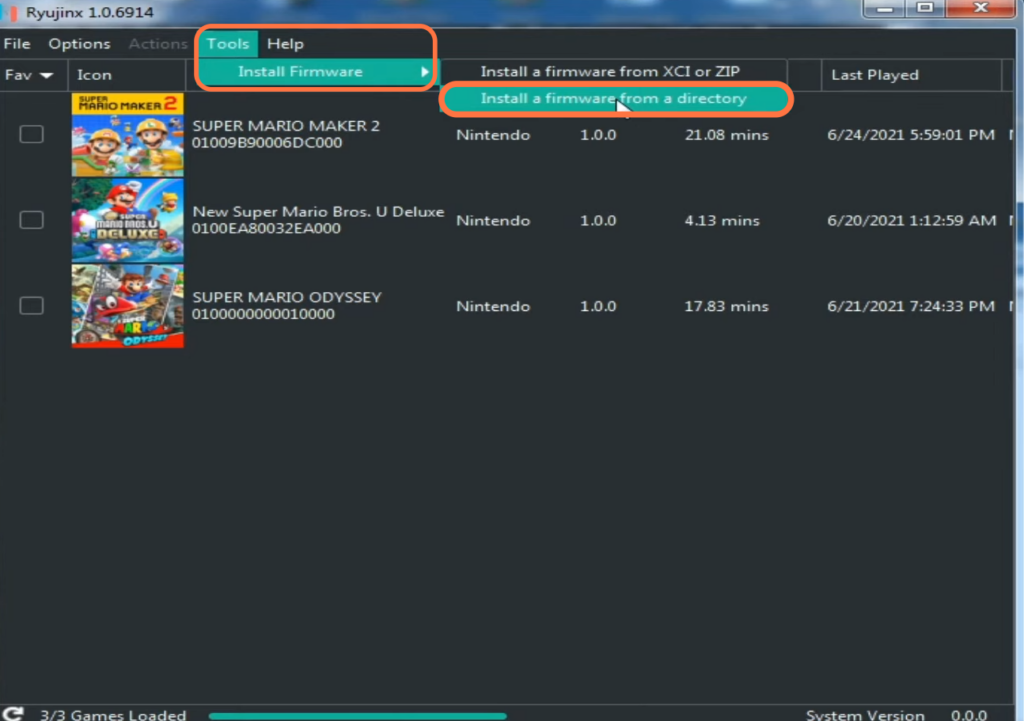Image resolution: width=1024 pixels, height=721 pixels.
Task: Mark Super Mario Odyssey as favorite
Action: (x=31, y=306)
